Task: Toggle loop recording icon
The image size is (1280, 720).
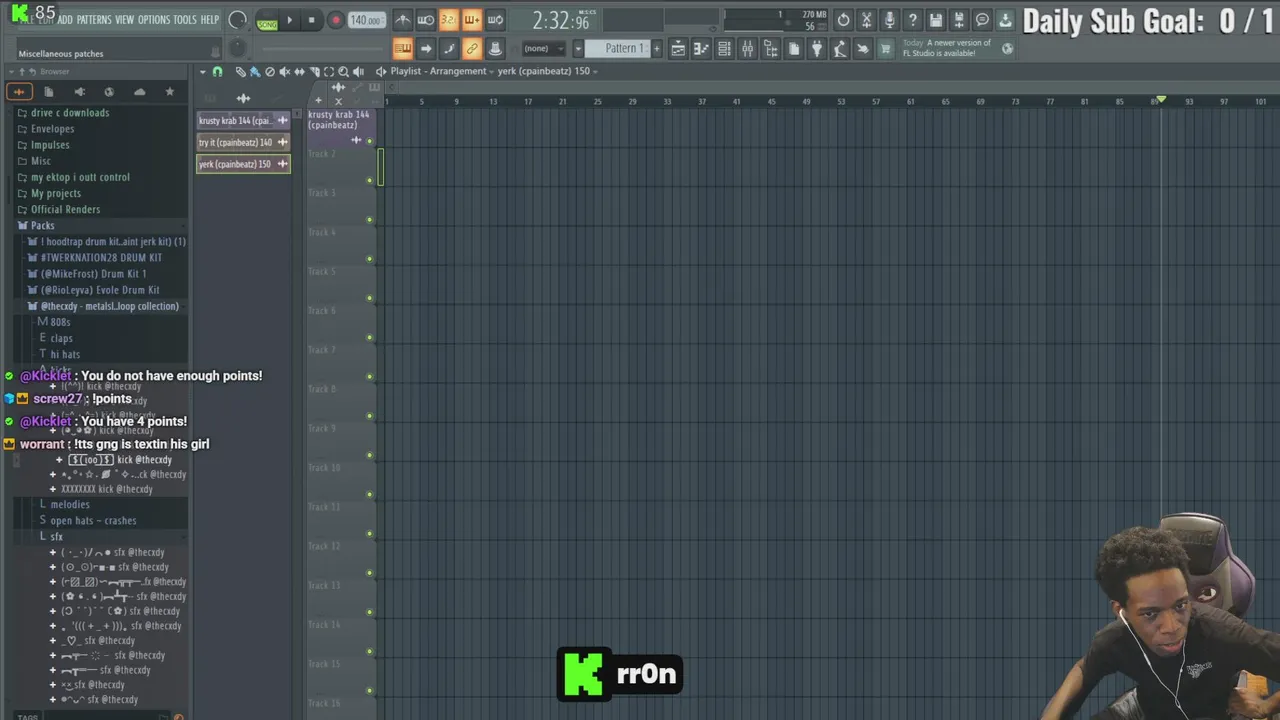Action: click(x=495, y=20)
